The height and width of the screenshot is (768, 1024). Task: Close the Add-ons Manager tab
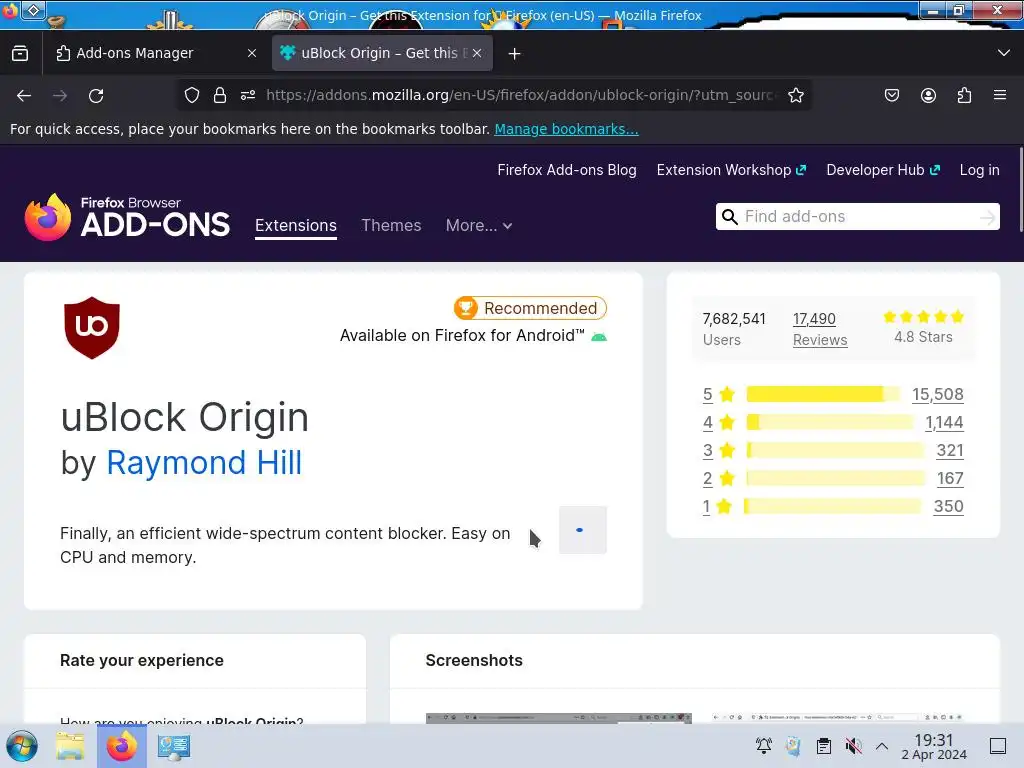point(251,53)
